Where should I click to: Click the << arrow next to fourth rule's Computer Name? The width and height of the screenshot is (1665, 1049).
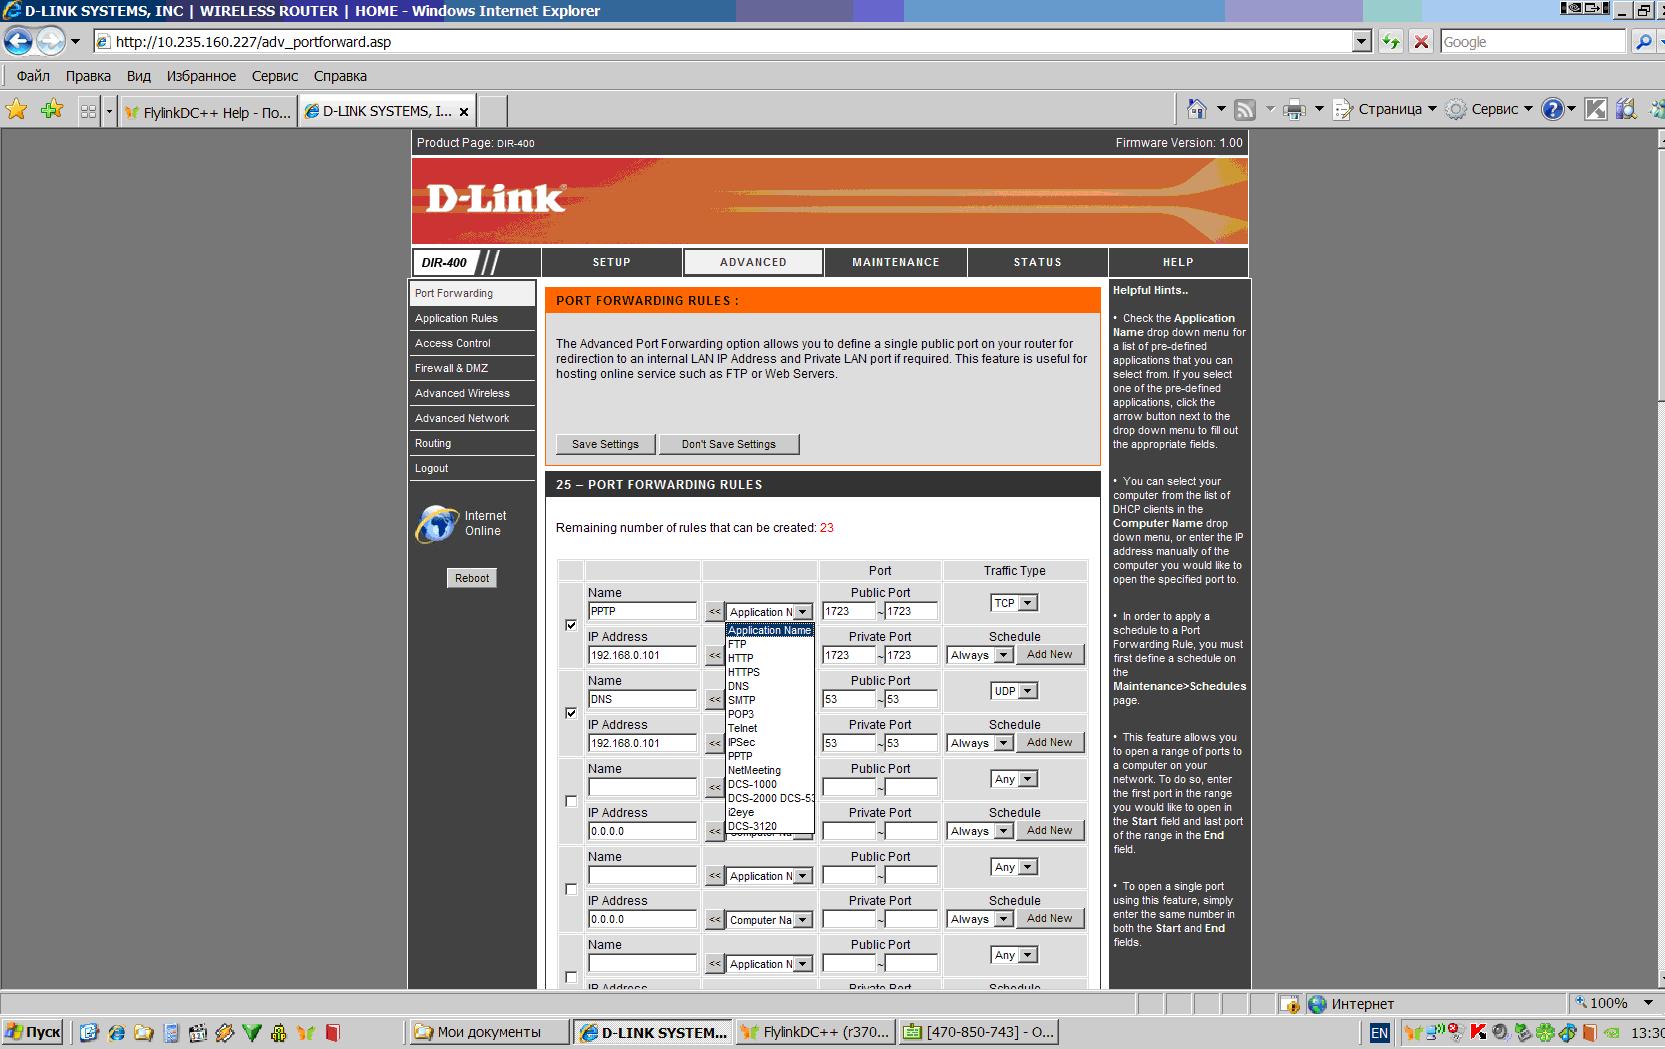click(714, 920)
